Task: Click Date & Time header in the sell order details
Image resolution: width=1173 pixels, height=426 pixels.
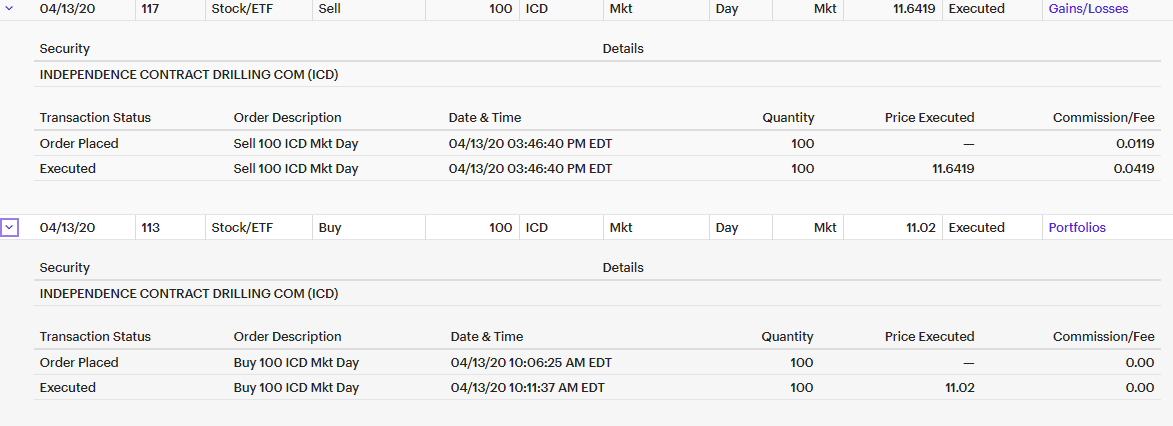Action: click(485, 118)
